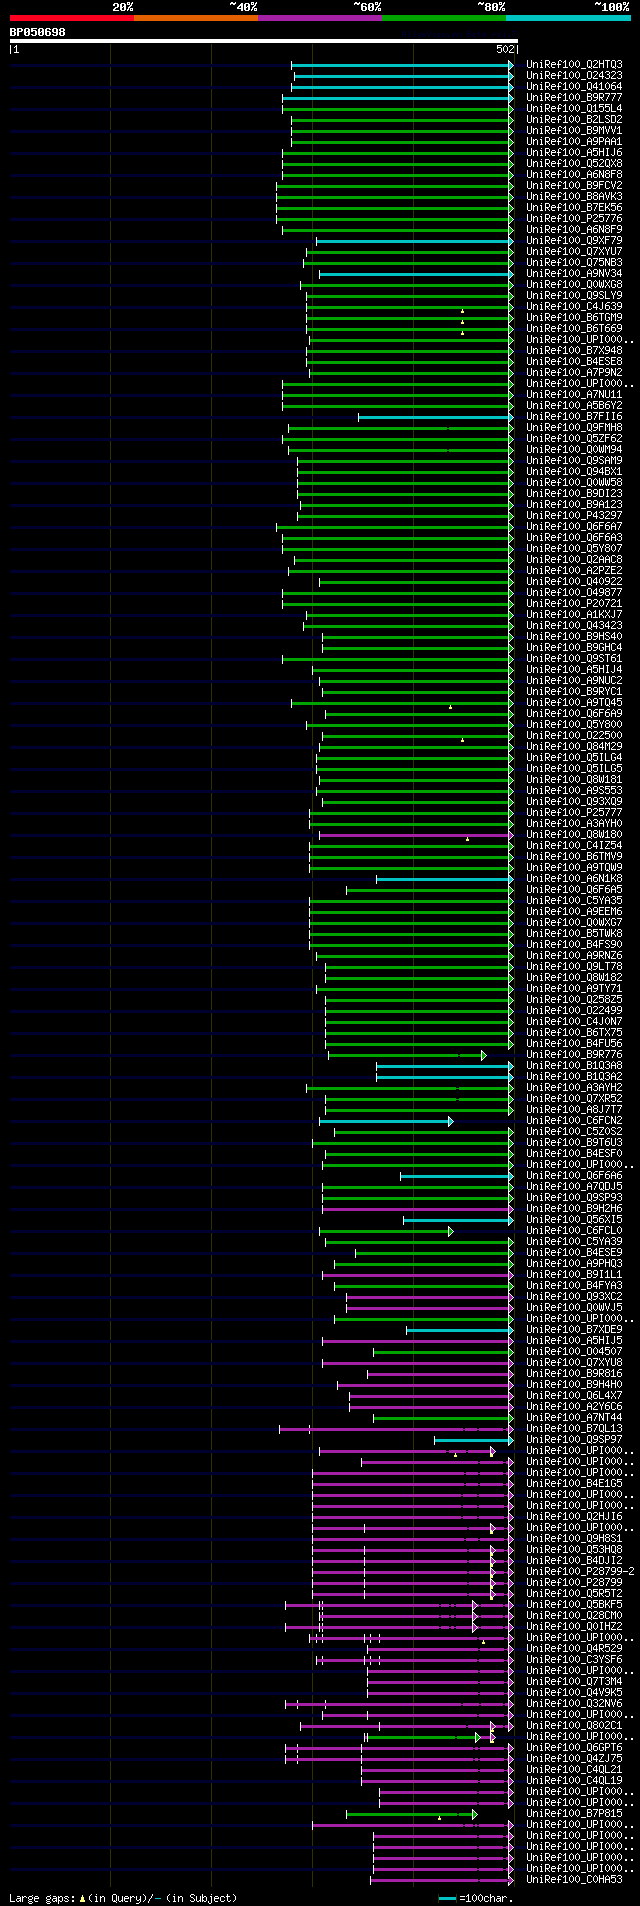
Task: Click the cyan arrowhead ending UniRef100_C6FCN2 alignment
Action: coord(450,1121)
